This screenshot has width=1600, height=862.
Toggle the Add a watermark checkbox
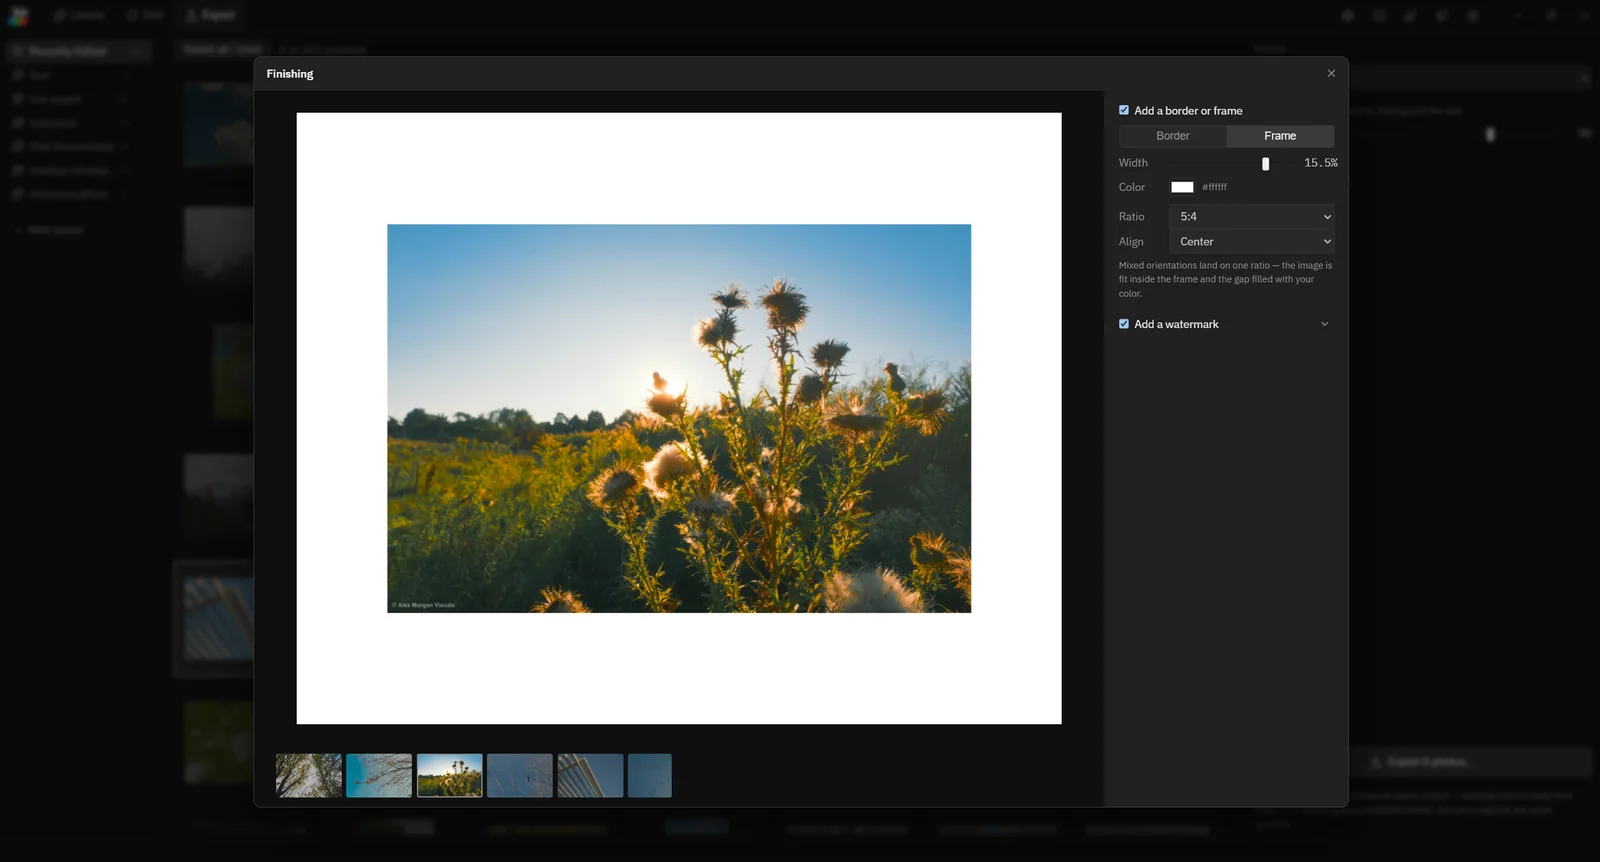1124,324
